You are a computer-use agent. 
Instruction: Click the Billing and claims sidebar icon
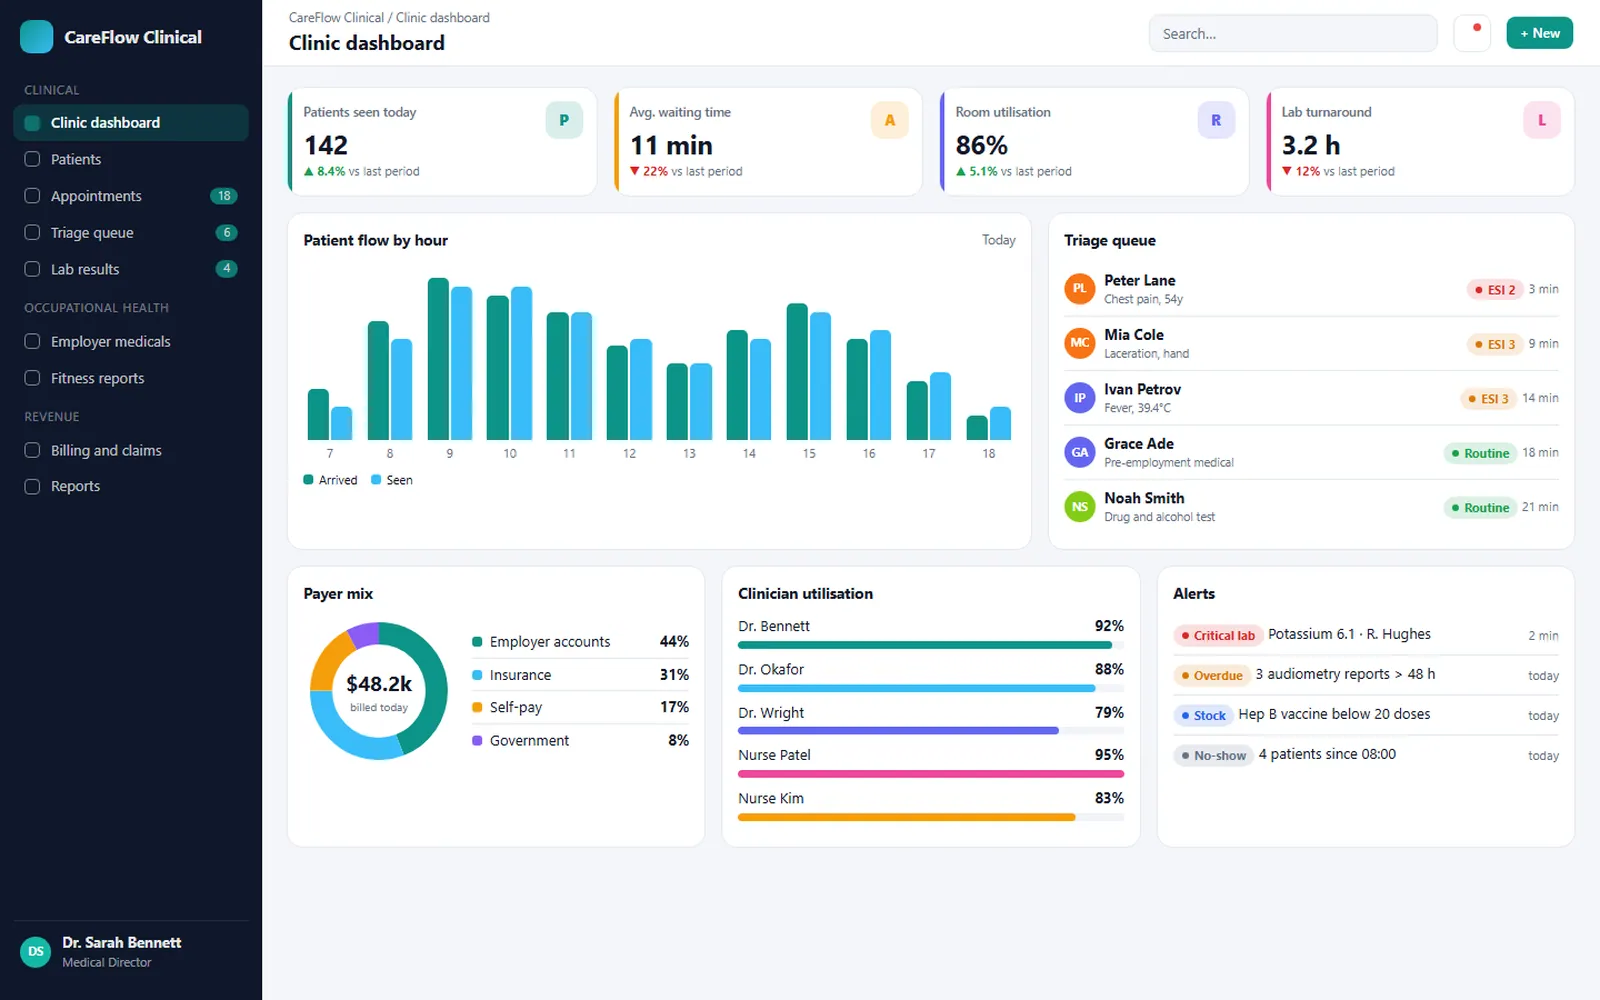(x=32, y=450)
